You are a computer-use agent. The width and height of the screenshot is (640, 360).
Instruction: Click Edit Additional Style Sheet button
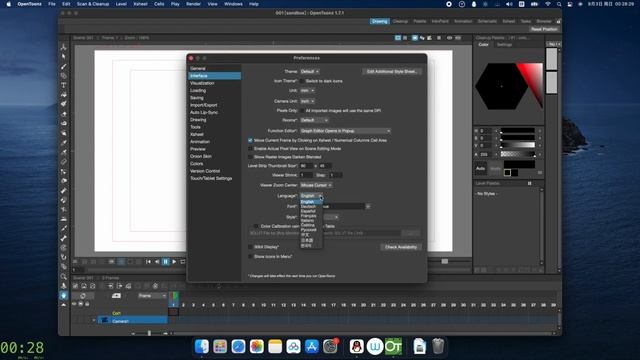click(x=392, y=71)
